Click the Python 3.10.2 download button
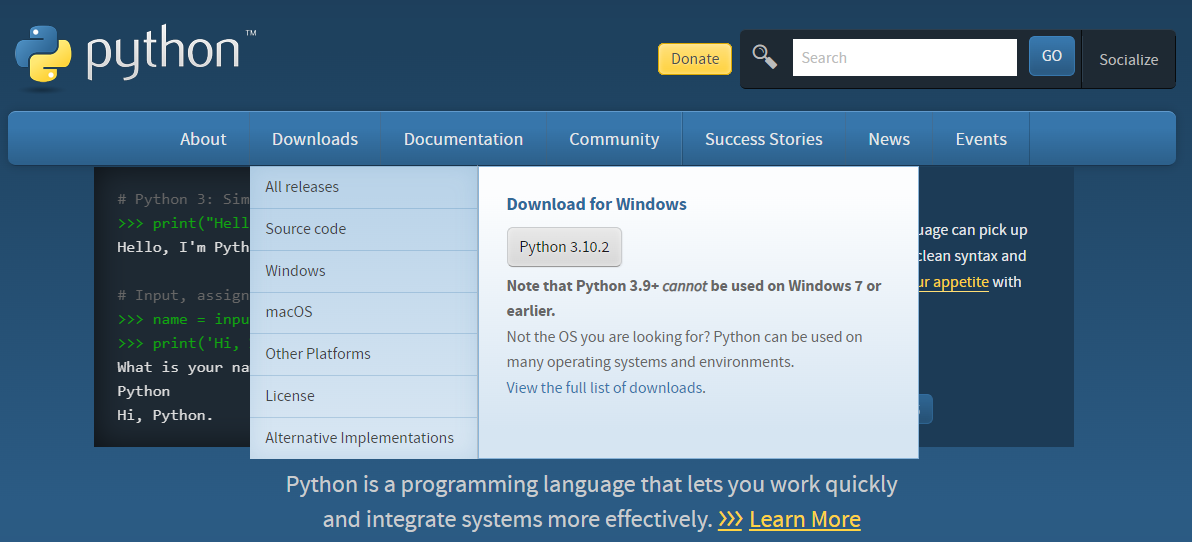The image size is (1192, 542). (x=564, y=247)
